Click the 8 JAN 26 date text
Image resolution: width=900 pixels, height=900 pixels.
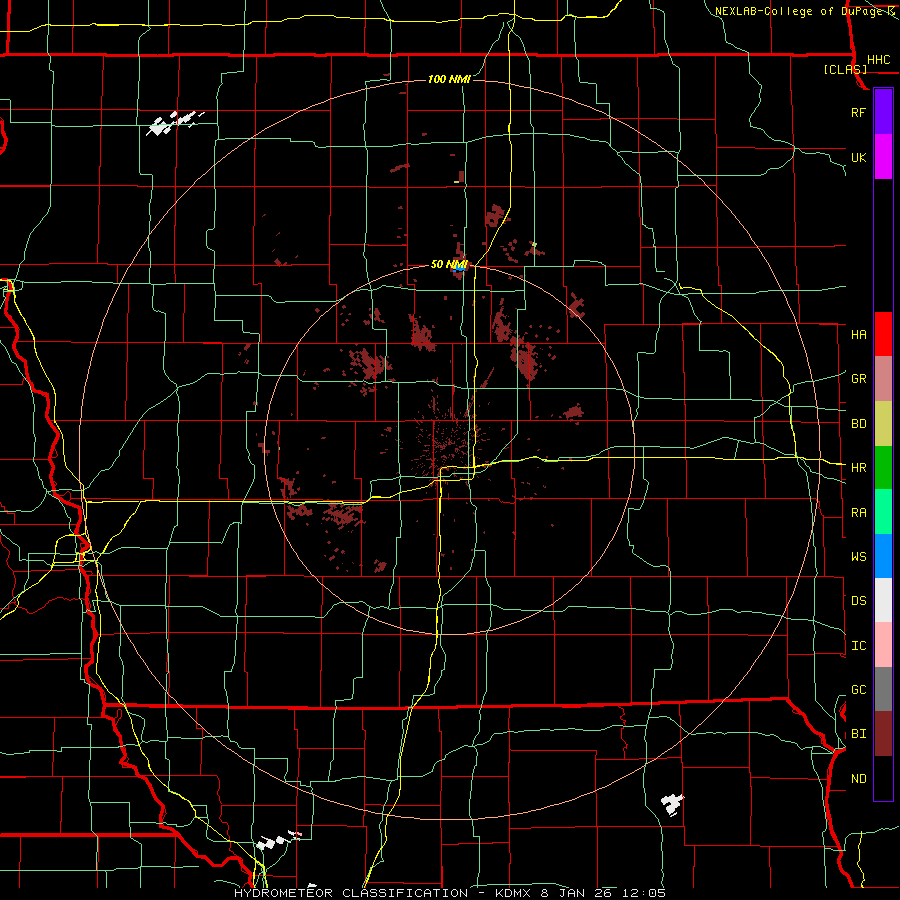click(x=574, y=893)
